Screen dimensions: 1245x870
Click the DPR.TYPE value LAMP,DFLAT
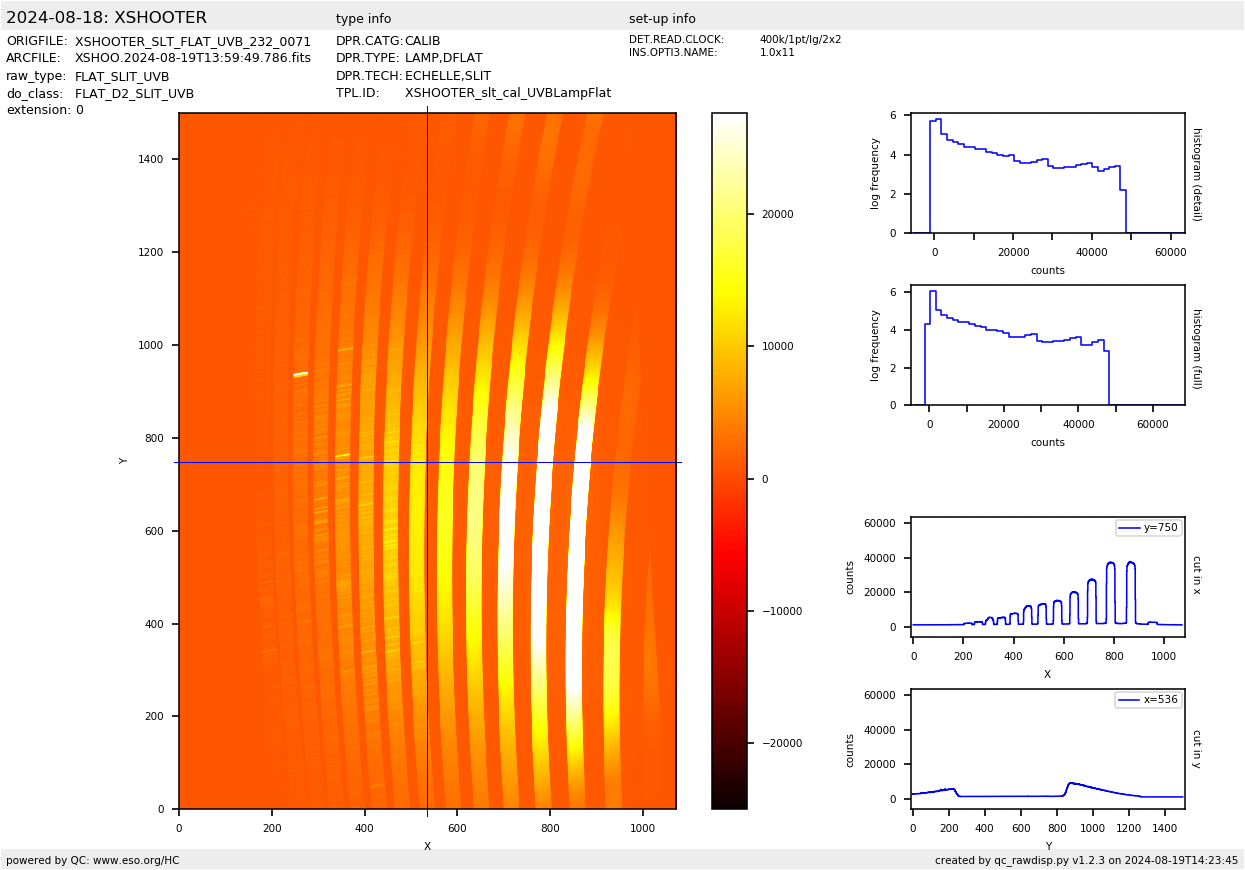(x=443, y=58)
